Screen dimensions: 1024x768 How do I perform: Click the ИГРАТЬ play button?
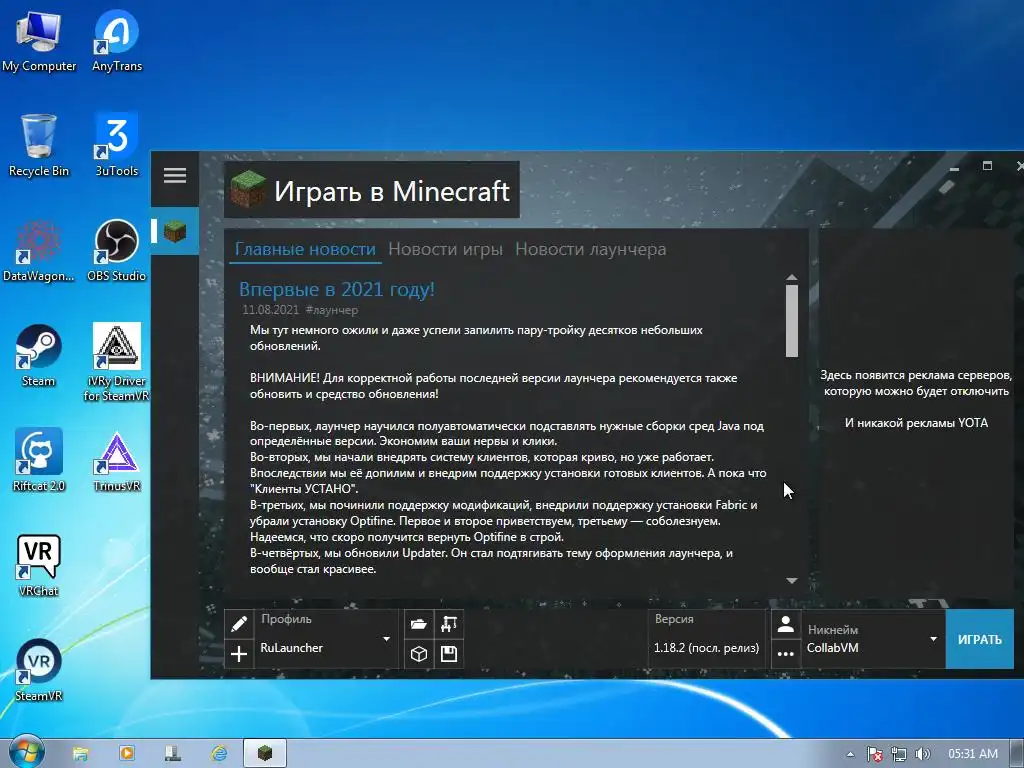[980, 639]
